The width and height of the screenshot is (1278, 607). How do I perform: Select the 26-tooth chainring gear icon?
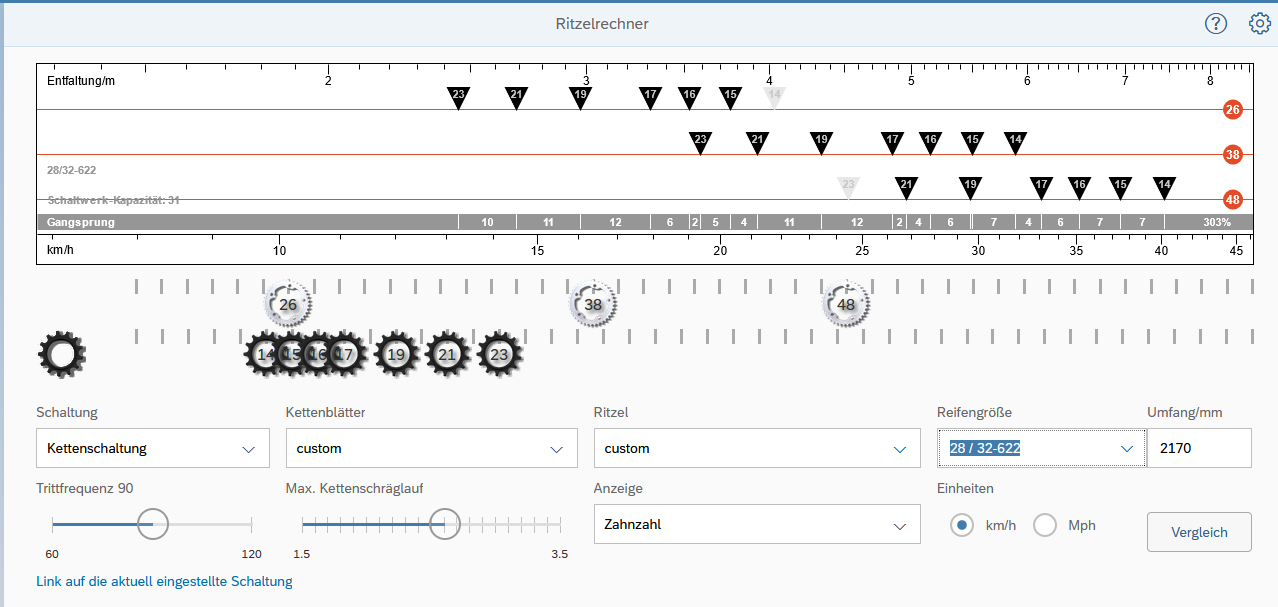[288, 304]
